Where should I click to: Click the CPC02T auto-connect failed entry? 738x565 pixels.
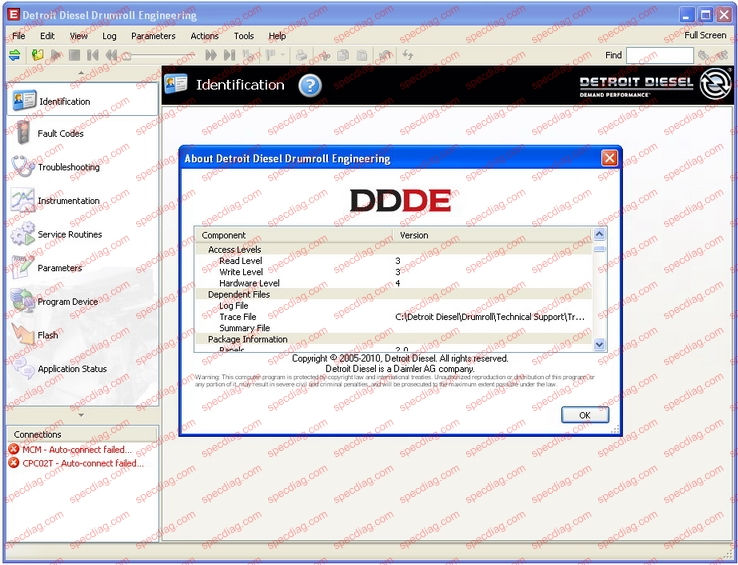(77, 463)
